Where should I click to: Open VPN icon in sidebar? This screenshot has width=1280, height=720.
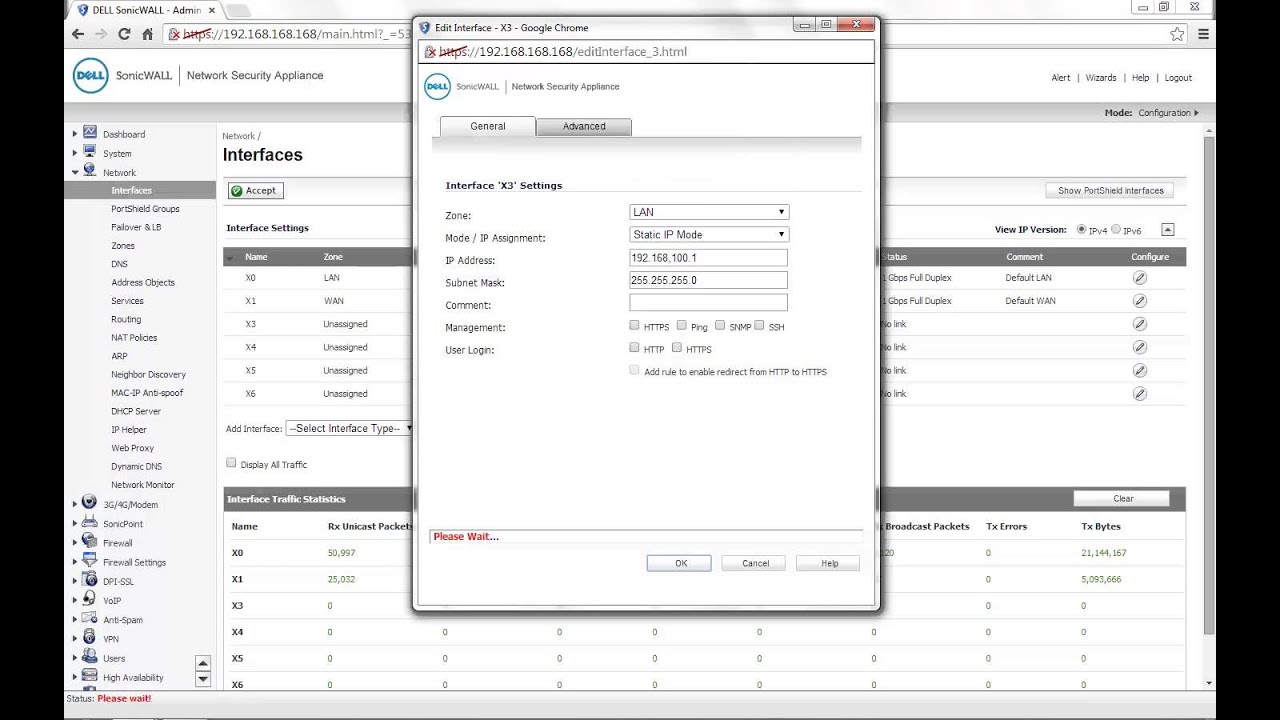click(90, 638)
